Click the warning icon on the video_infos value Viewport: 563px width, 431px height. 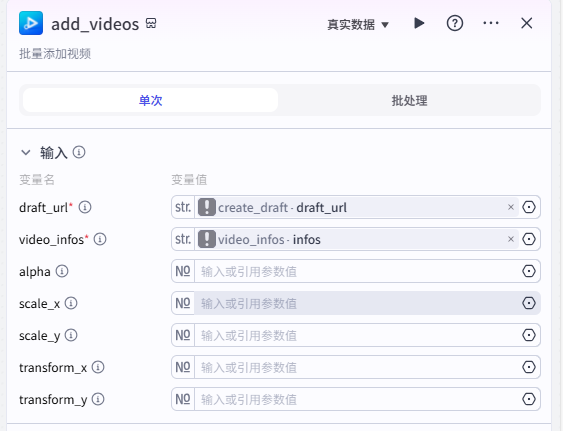207,239
